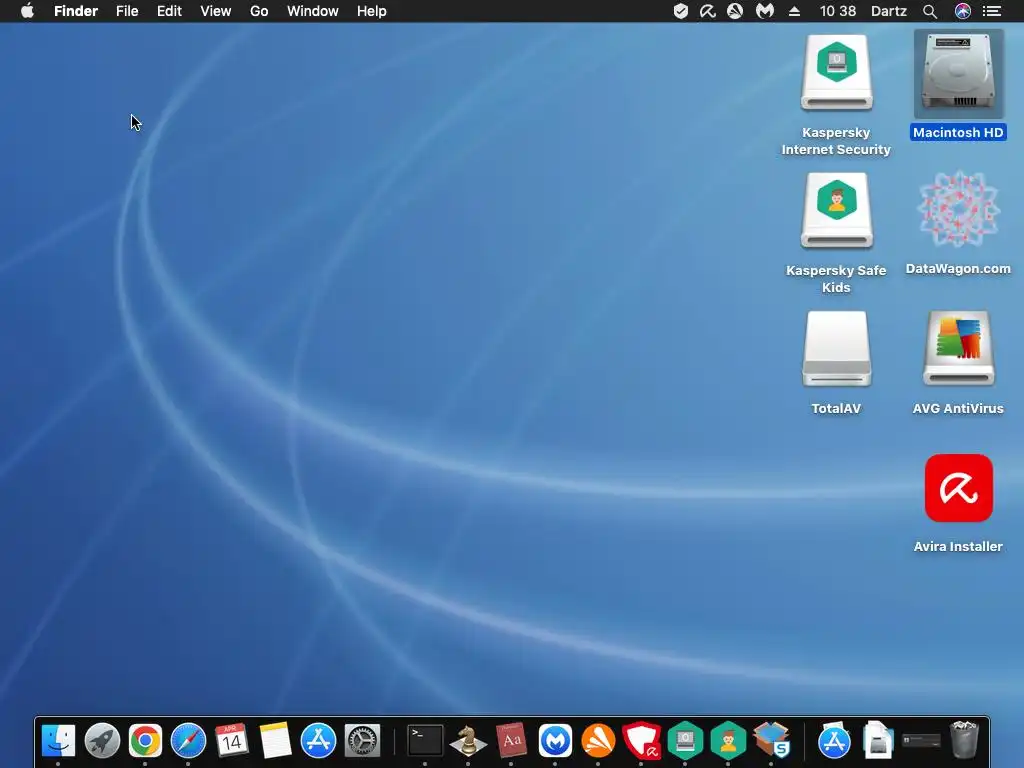
Task: Open Safari compass icon in Dock
Action: [x=188, y=741]
